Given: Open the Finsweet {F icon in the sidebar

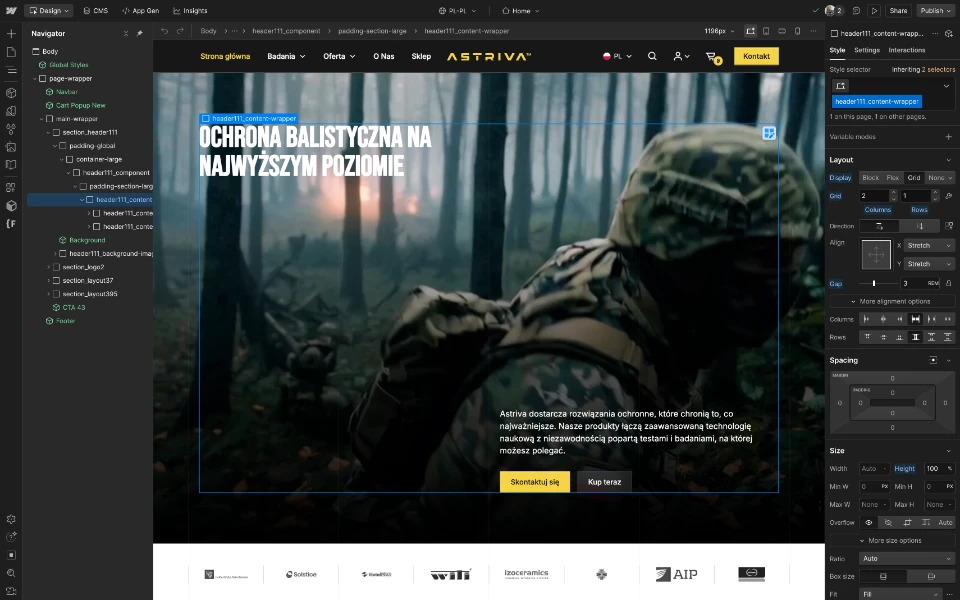Looking at the screenshot, I should [11, 223].
